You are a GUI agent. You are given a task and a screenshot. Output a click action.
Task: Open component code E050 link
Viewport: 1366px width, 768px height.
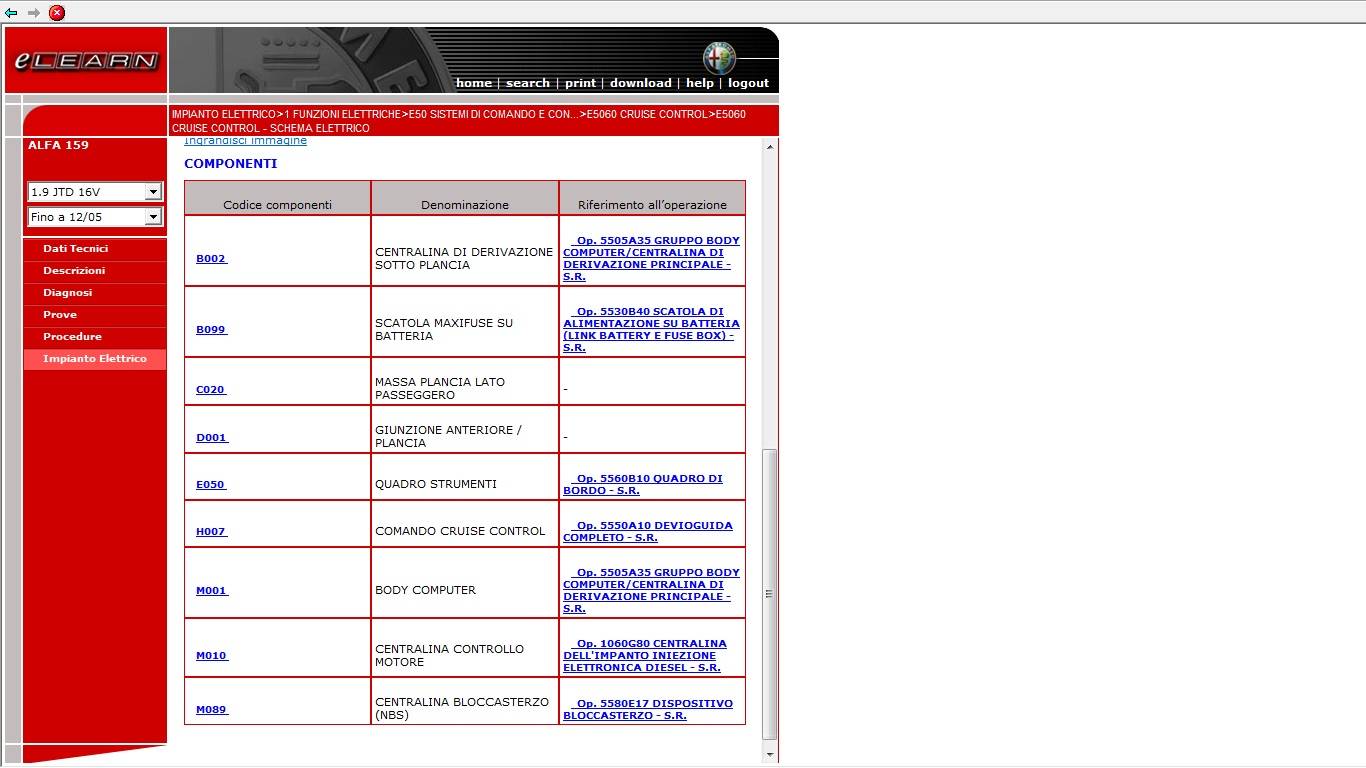(211, 484)
